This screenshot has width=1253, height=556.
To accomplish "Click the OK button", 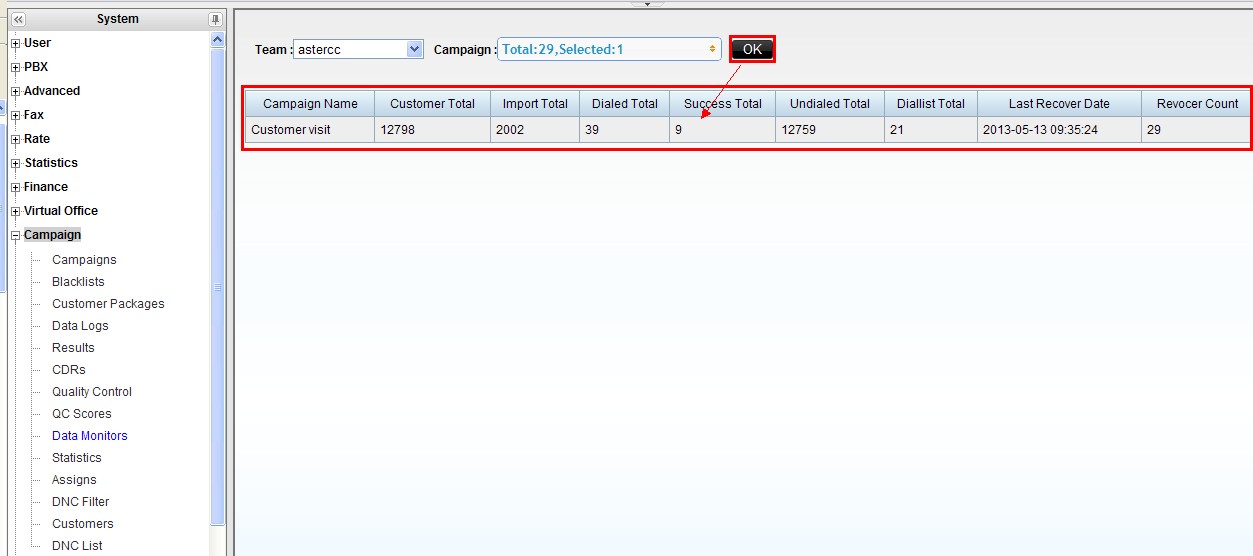I will point(752,49).
